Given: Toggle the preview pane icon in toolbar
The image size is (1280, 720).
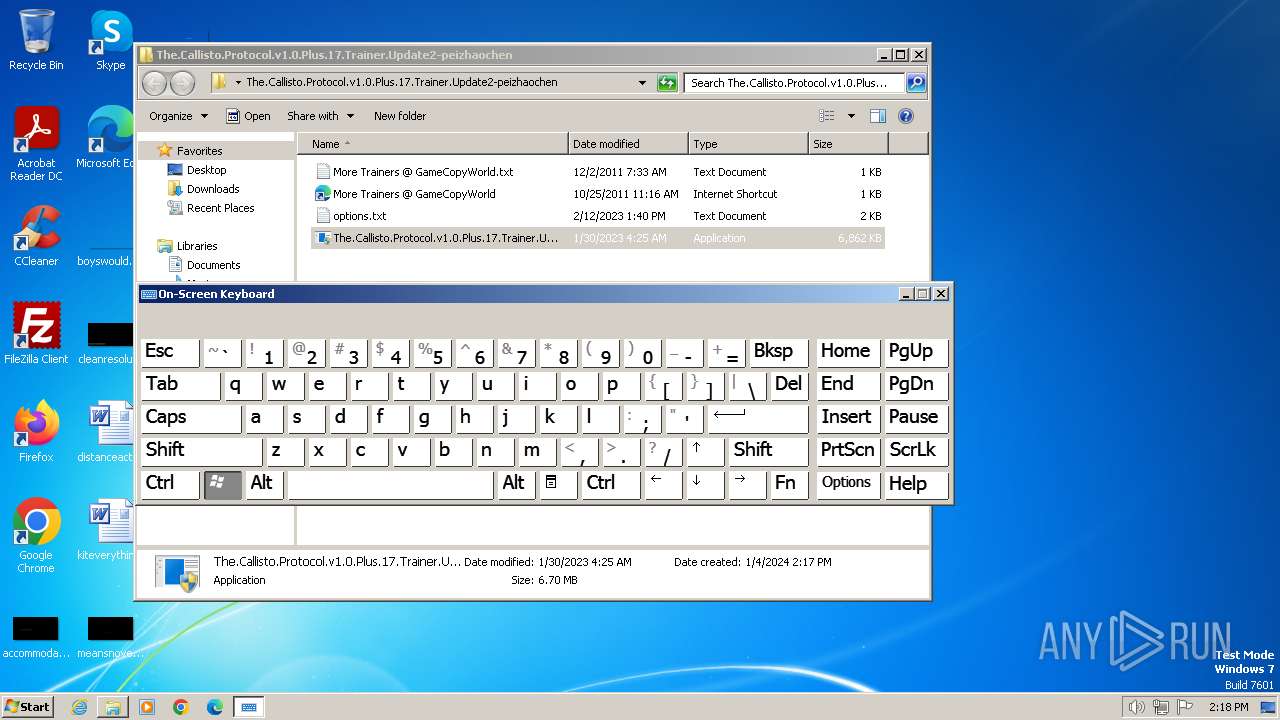Looking at the screenshot, I should tap(877, 116).
